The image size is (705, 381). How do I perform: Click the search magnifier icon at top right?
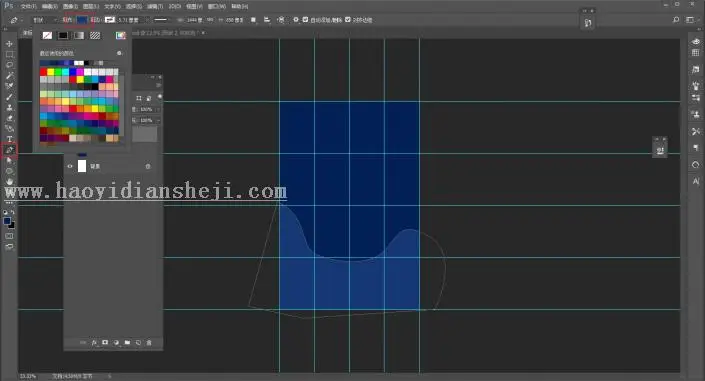point(676,20)
